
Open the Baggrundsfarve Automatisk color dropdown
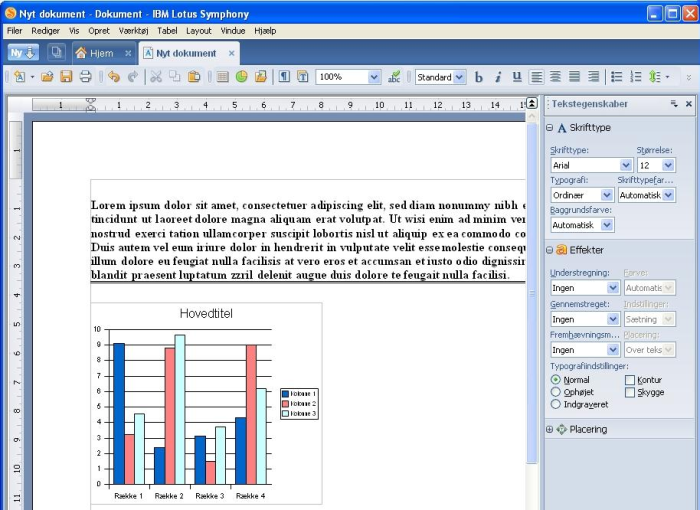607,225
